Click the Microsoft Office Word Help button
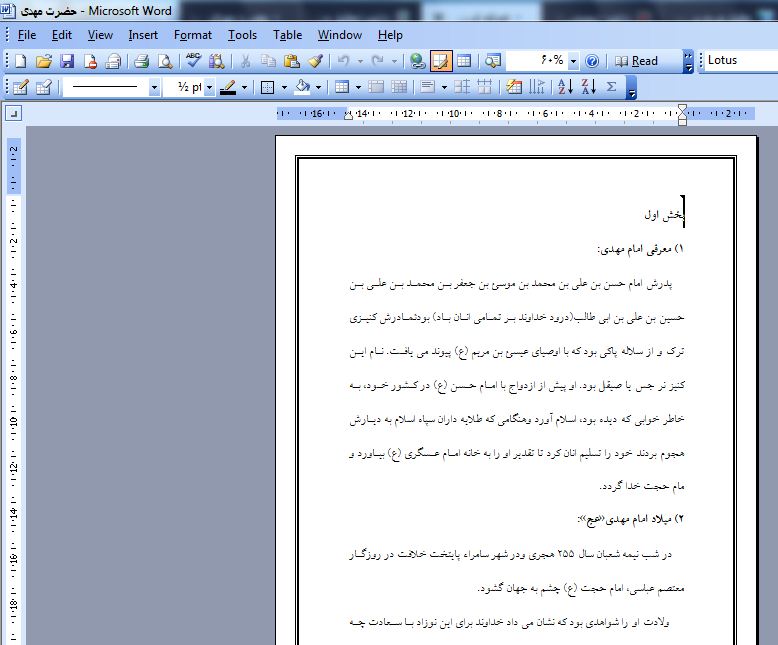Image resolution: width=778 pixels, height=645 pixels. tap(592, 61)
